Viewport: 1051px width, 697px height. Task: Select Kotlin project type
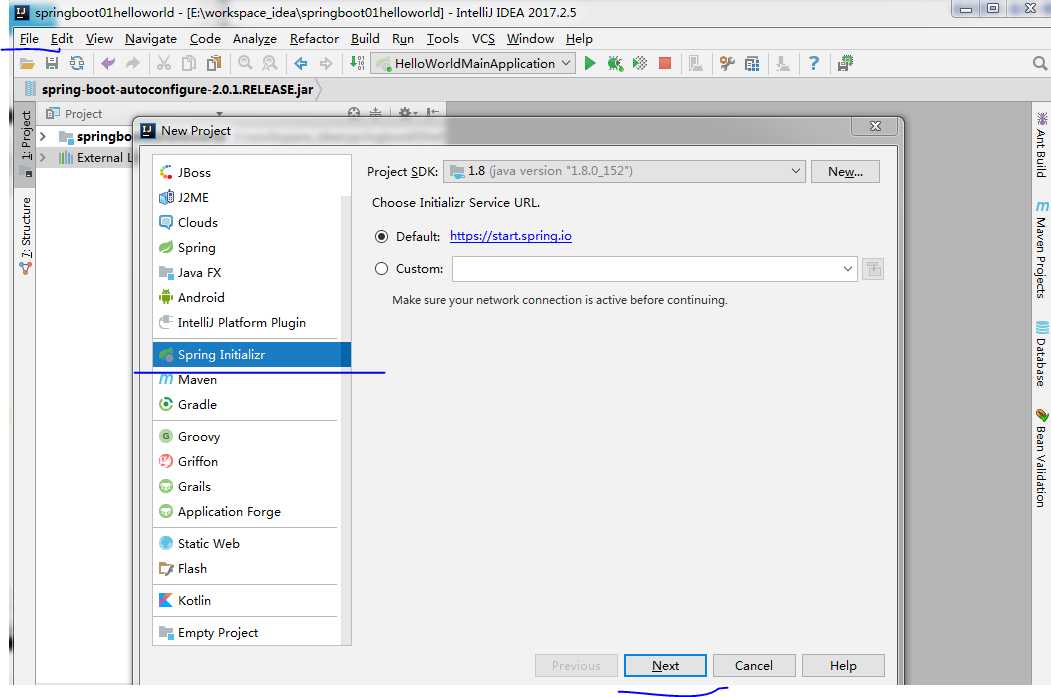coord(247,600)
